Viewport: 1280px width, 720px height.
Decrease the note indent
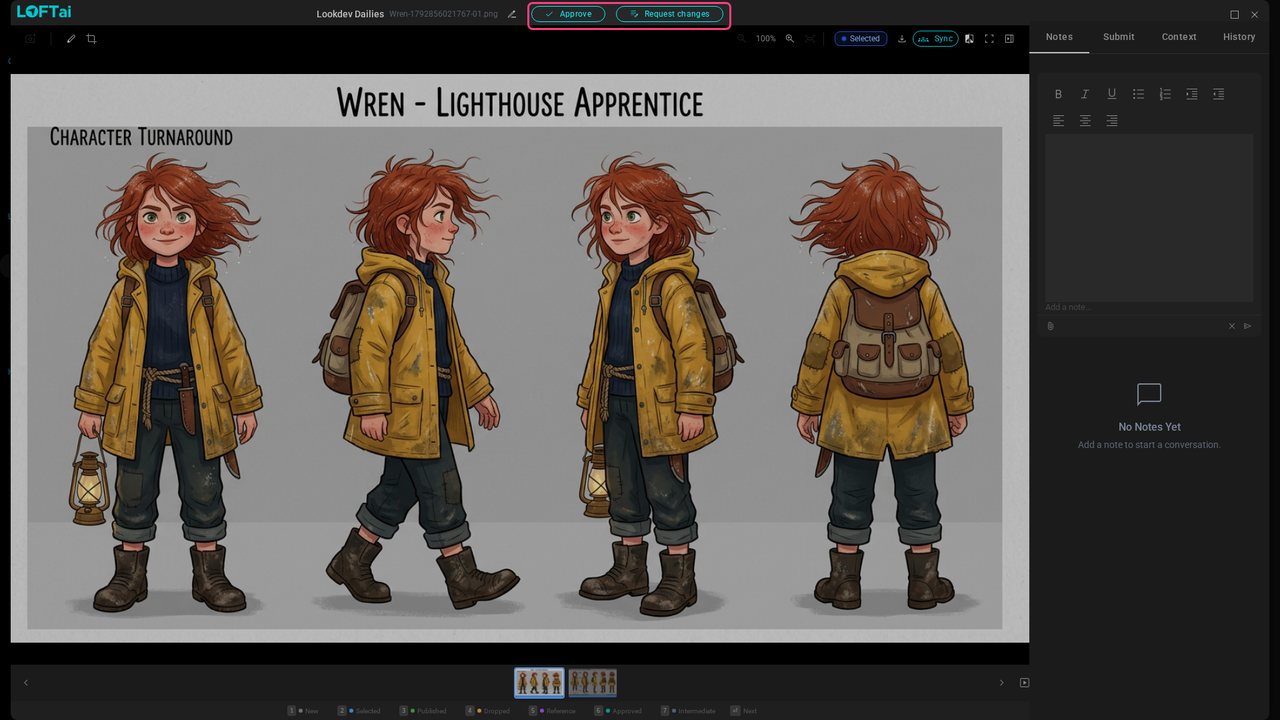[1218, 94]
